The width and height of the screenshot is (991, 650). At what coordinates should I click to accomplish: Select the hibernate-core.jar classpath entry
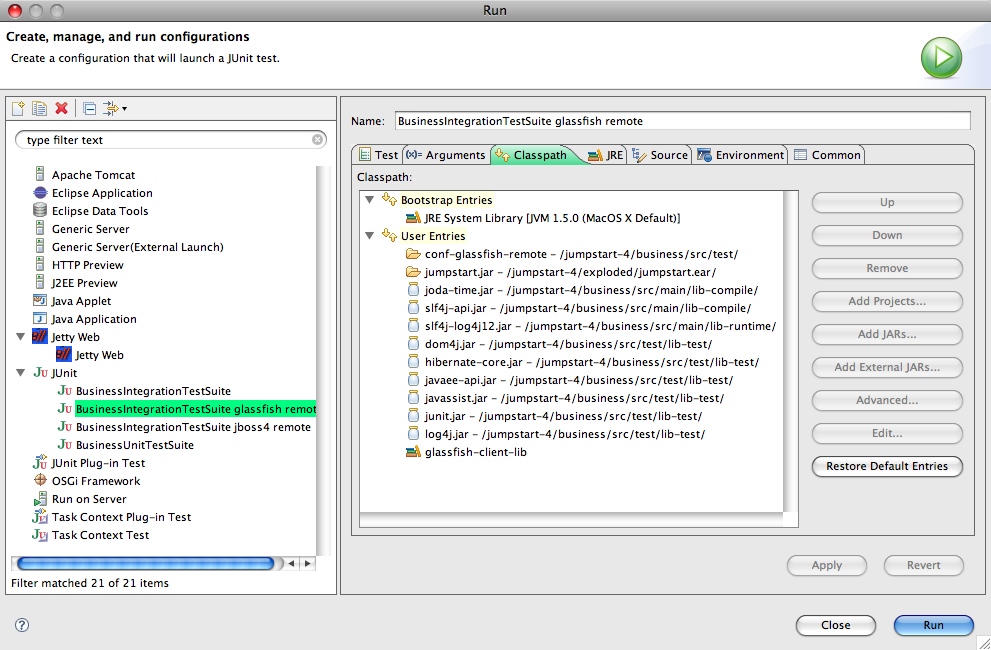[x=582, y=362]
